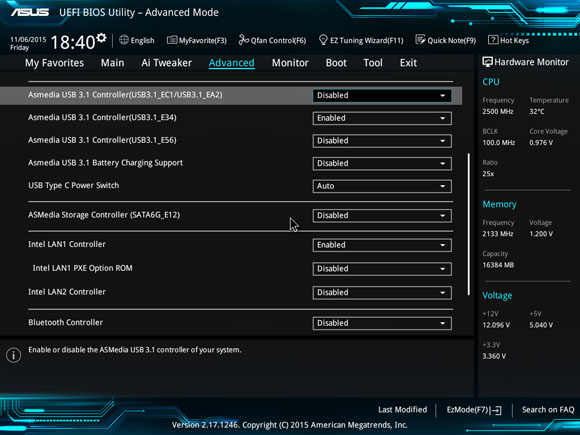Switch to the Main tab
This screenshot has width=580, height=435.
pos(112,63)
